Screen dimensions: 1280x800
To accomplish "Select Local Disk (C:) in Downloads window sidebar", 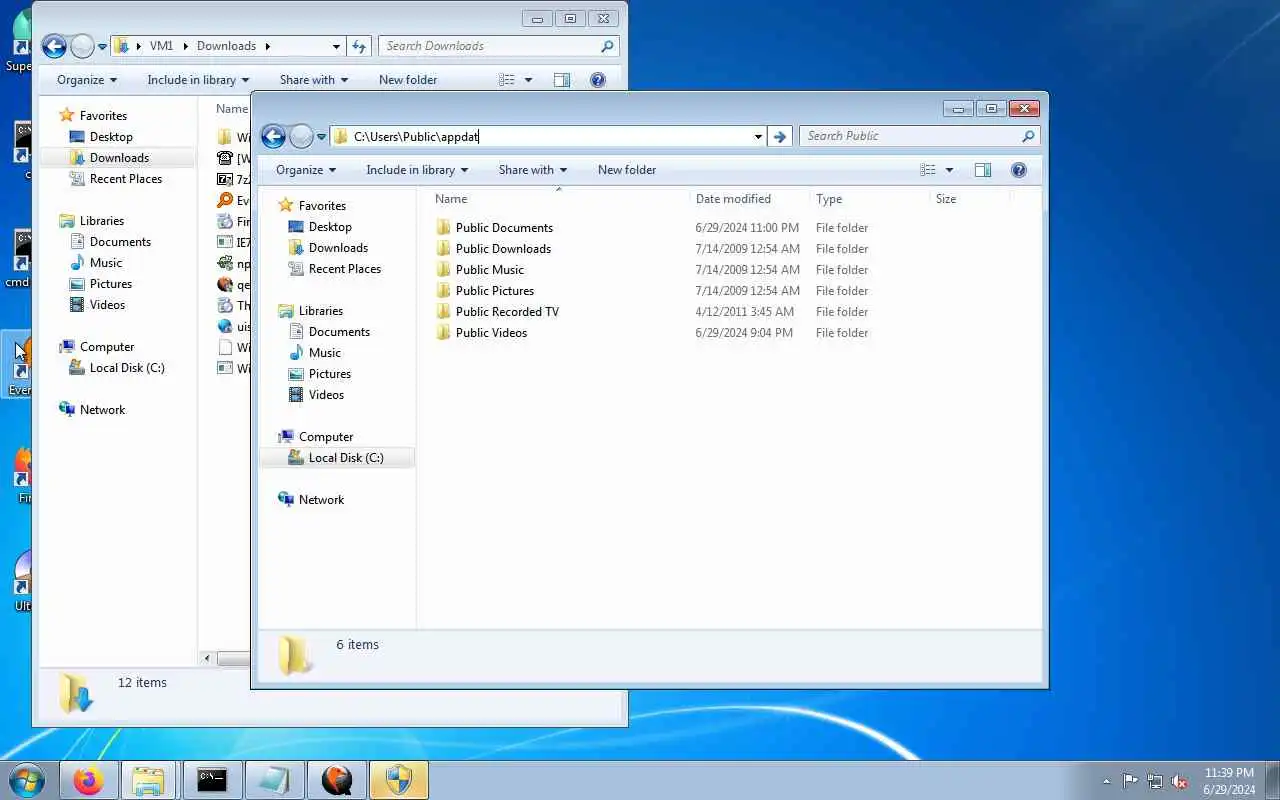I will pos(127,368).
